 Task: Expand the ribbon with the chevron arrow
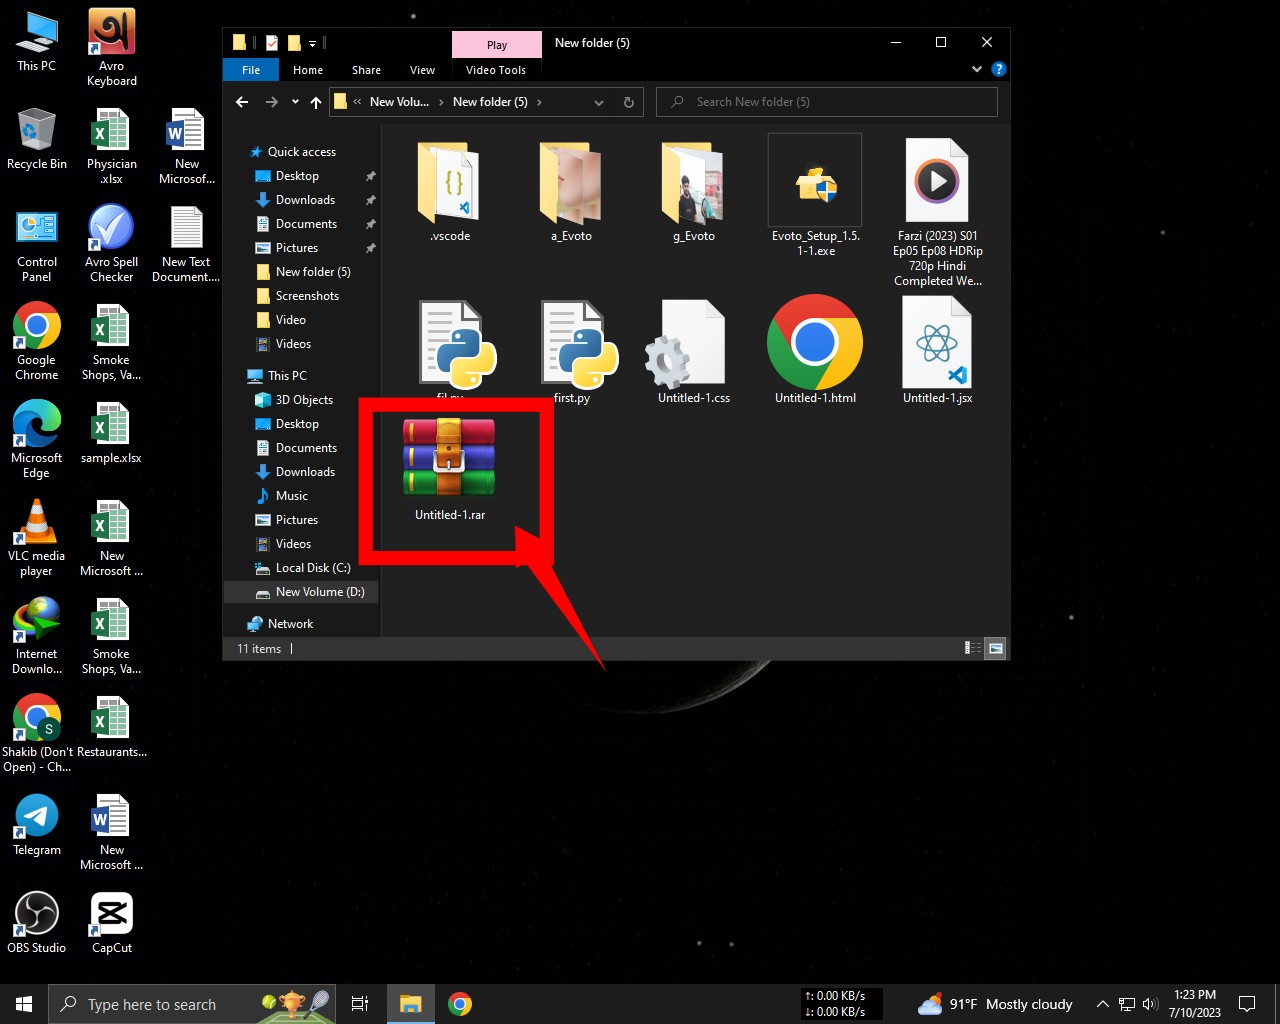pos(977,70)
